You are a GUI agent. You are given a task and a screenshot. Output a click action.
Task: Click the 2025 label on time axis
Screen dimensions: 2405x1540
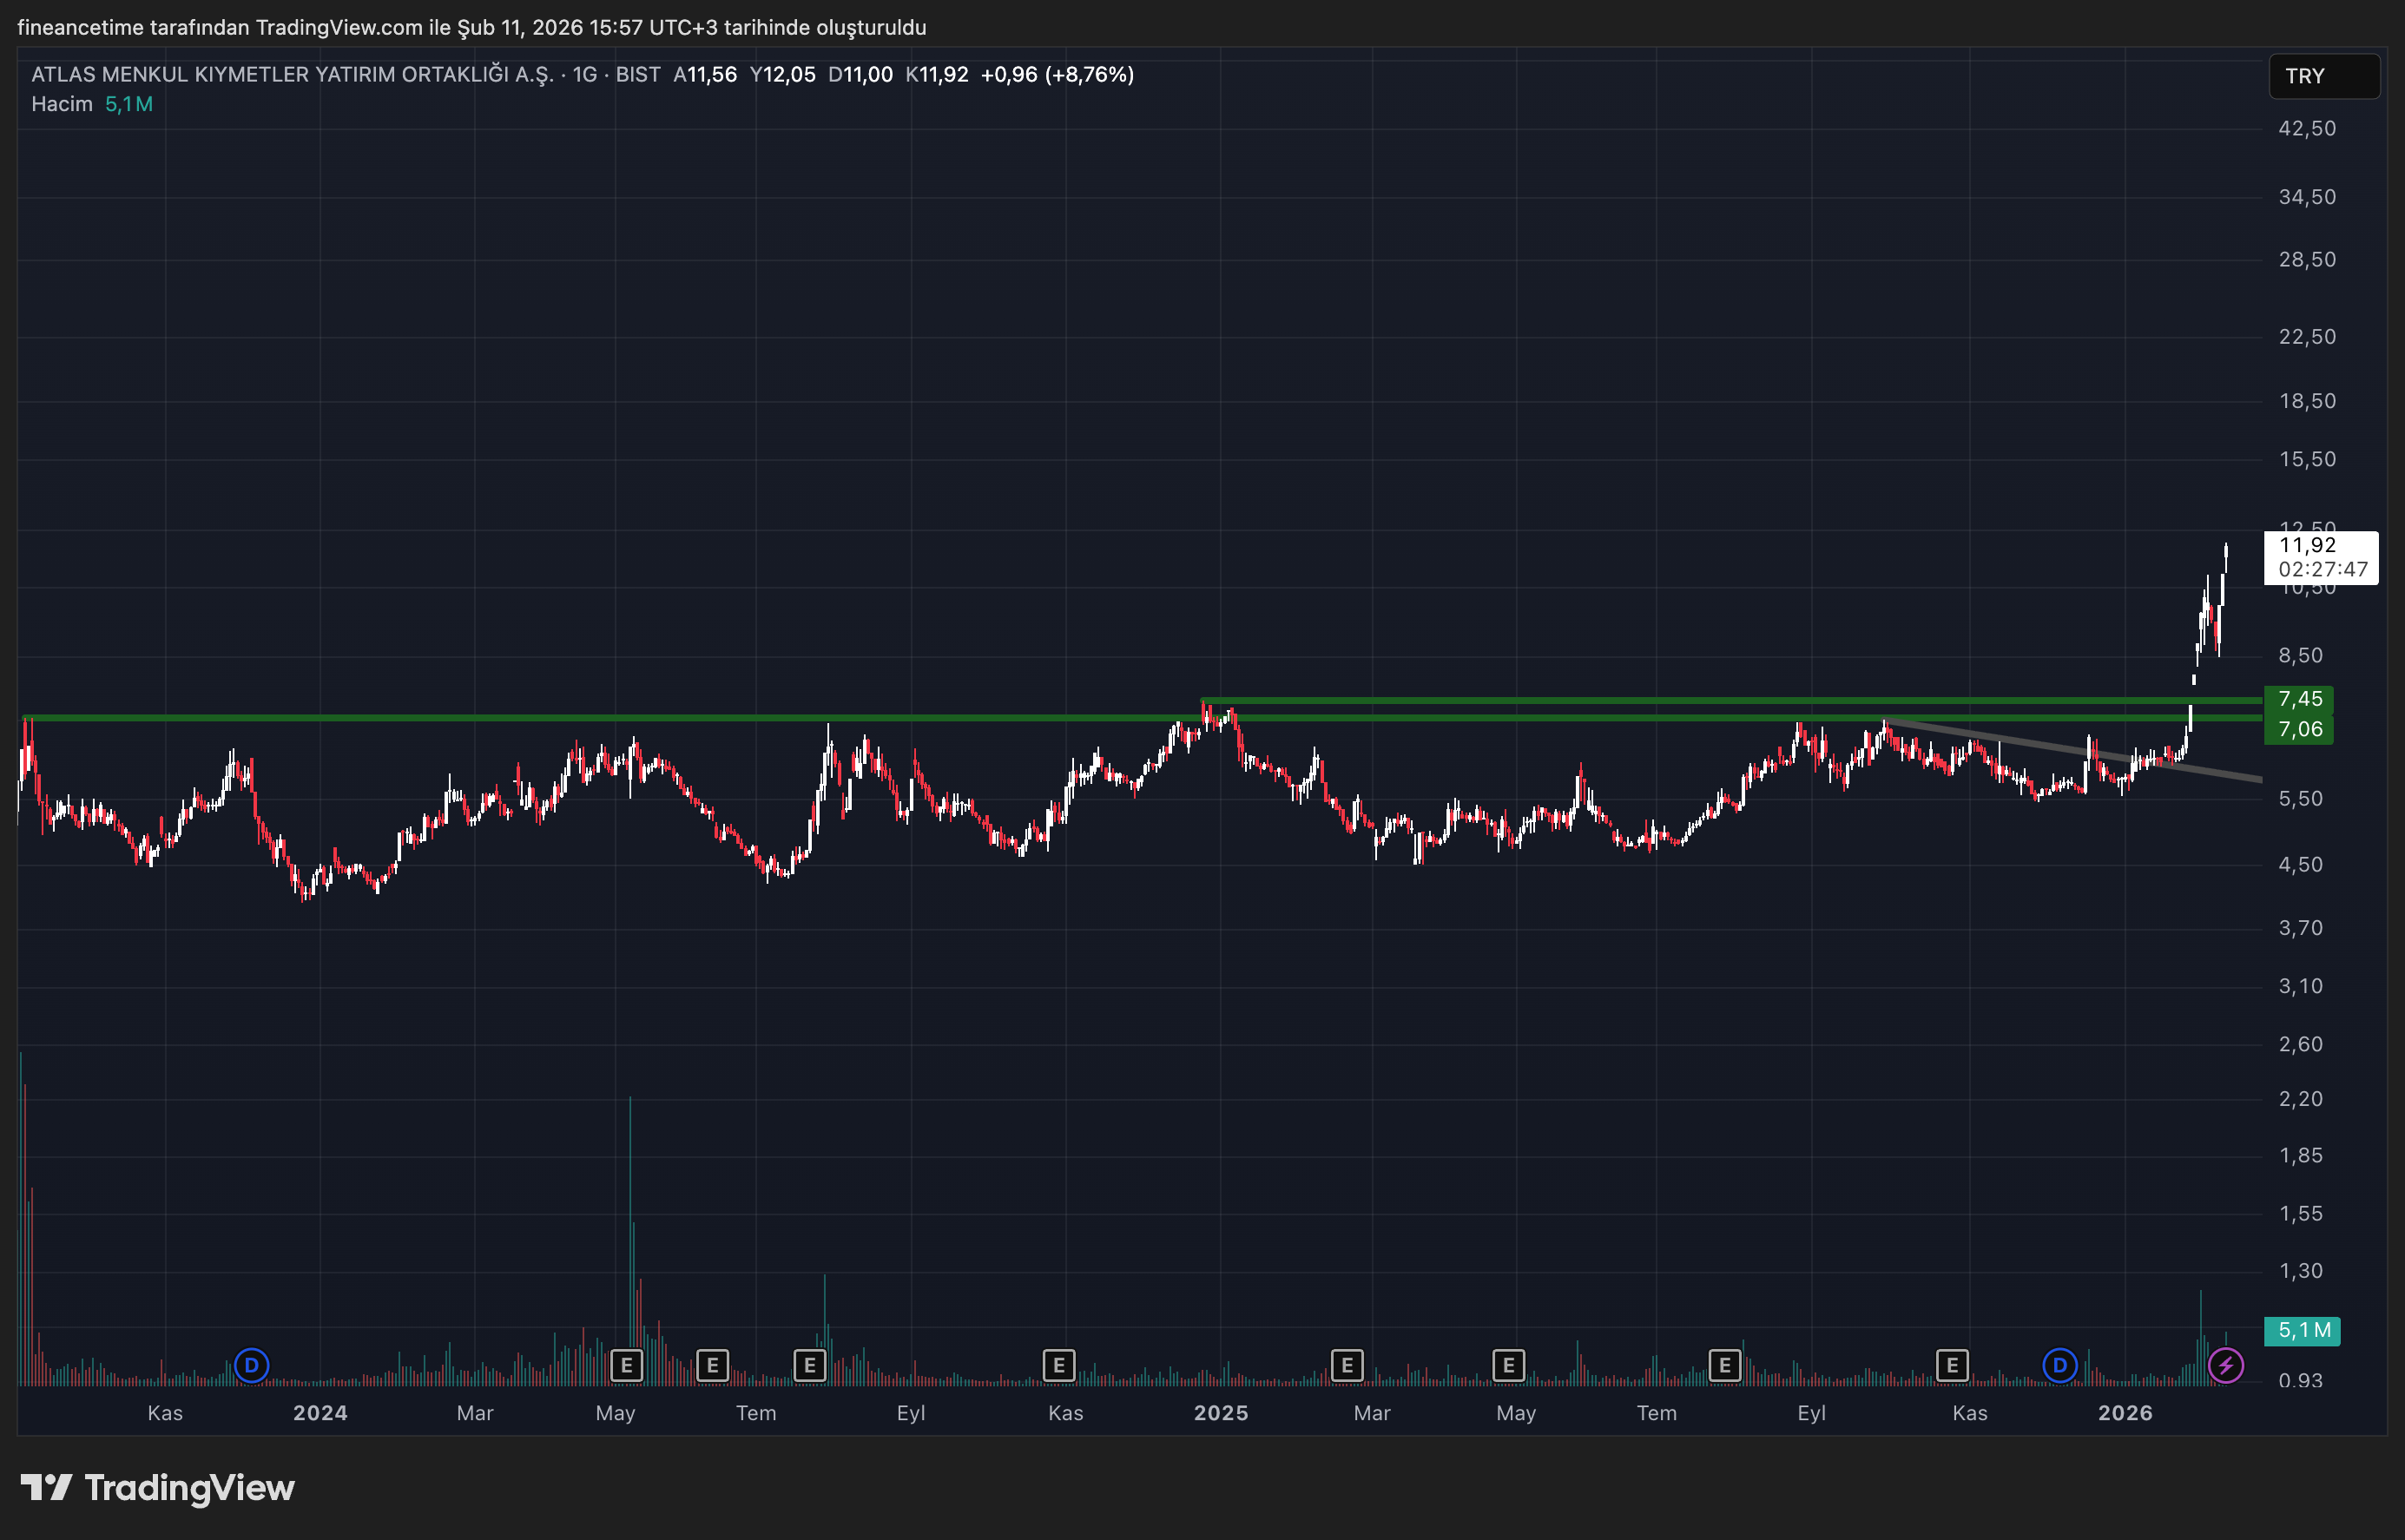(1220, 1413)
